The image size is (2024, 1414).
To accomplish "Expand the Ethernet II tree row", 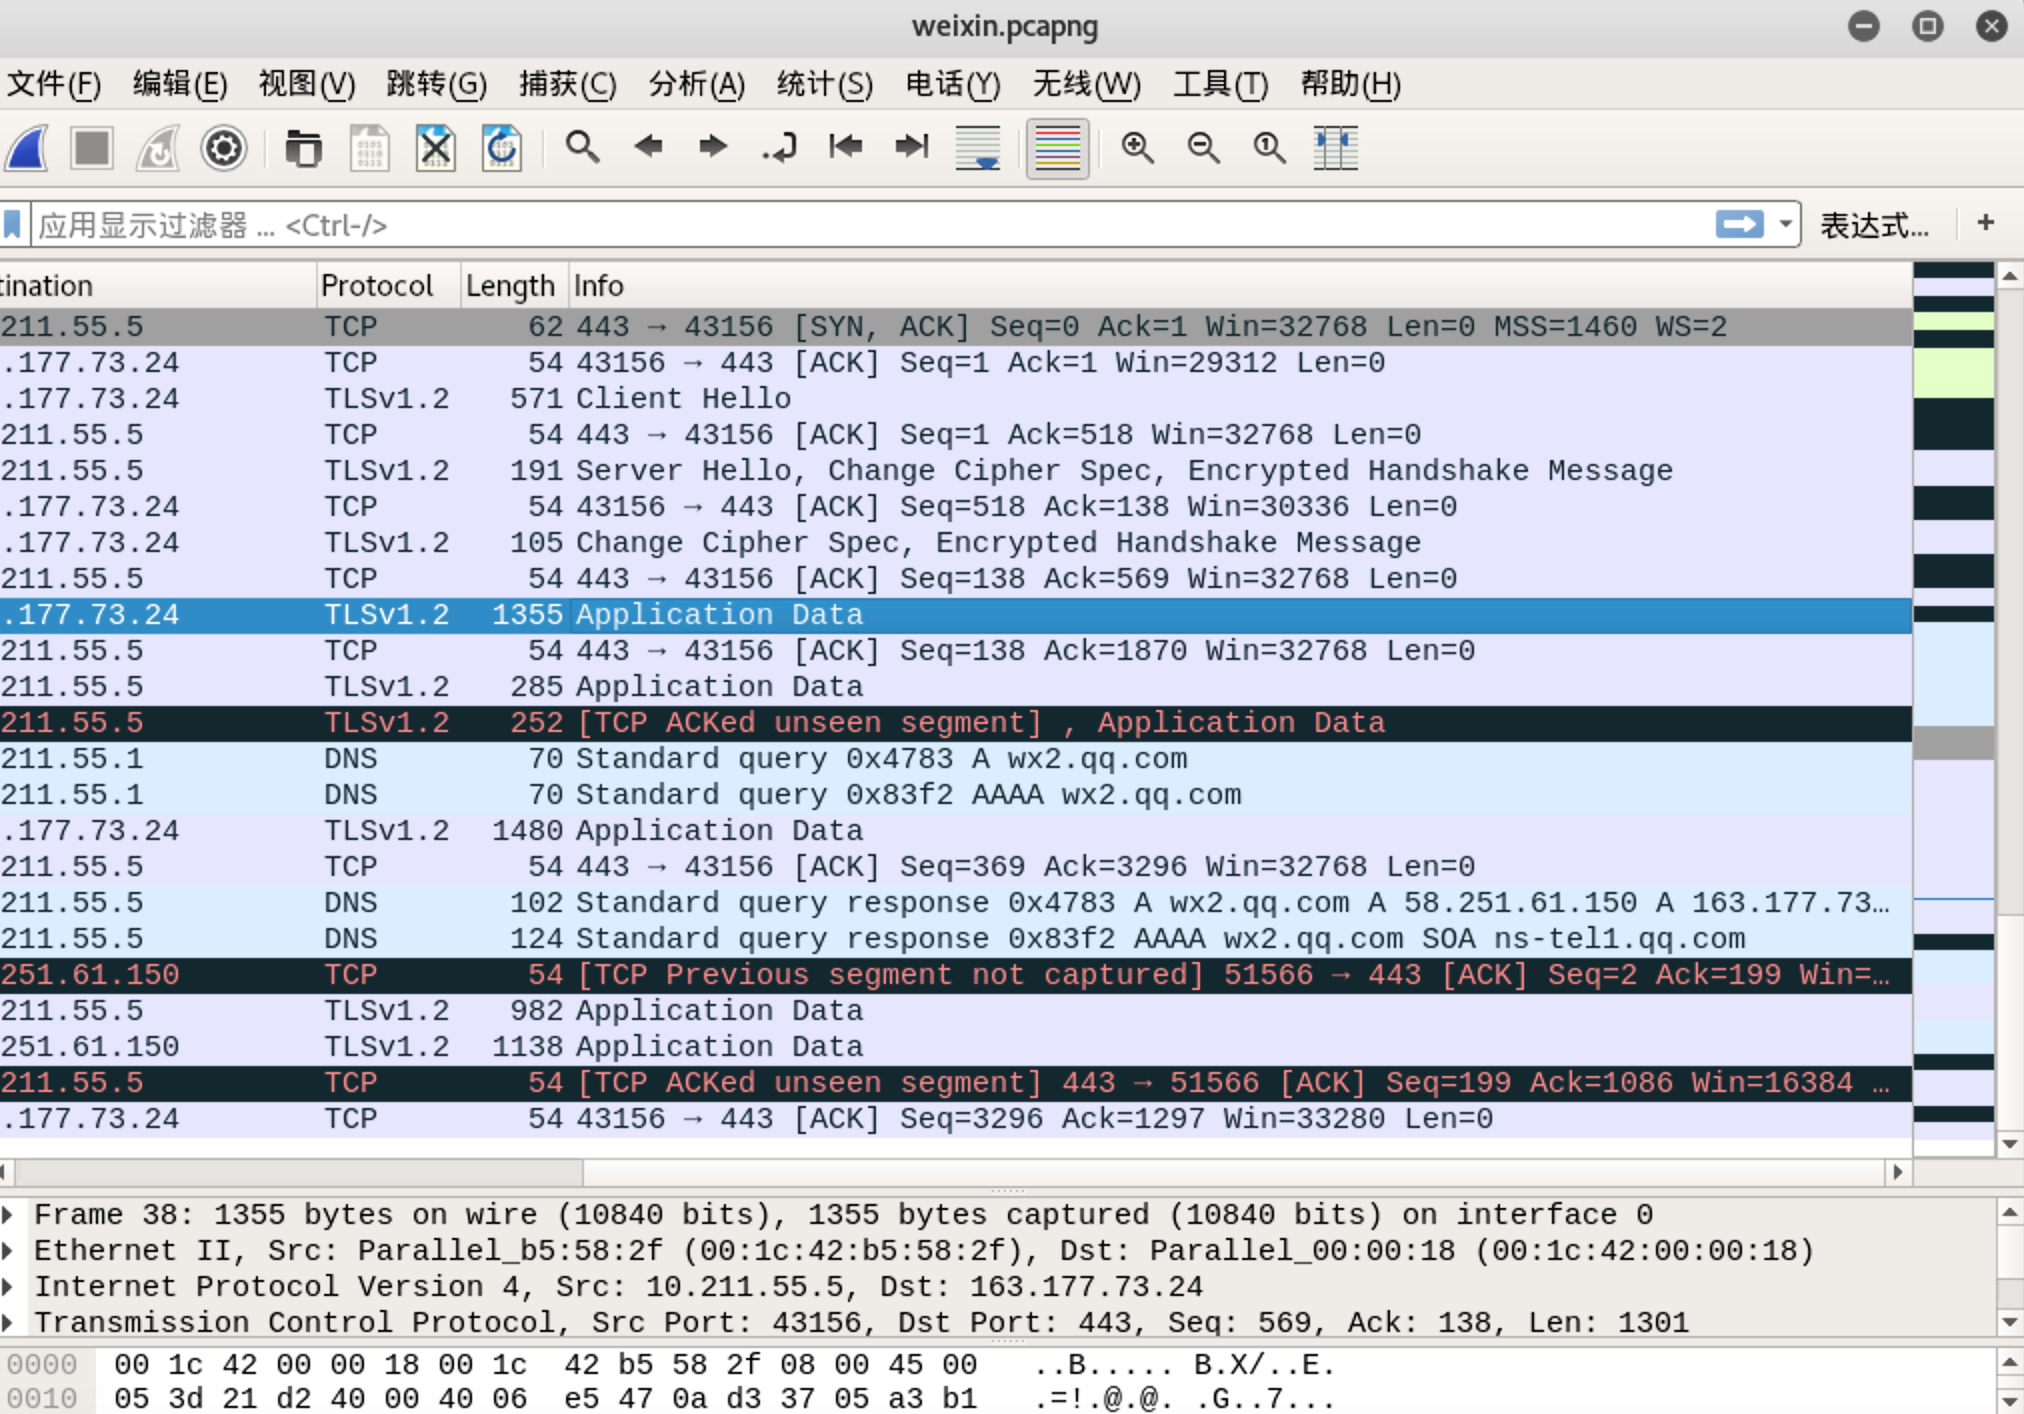I will [x=9, y=1250].
